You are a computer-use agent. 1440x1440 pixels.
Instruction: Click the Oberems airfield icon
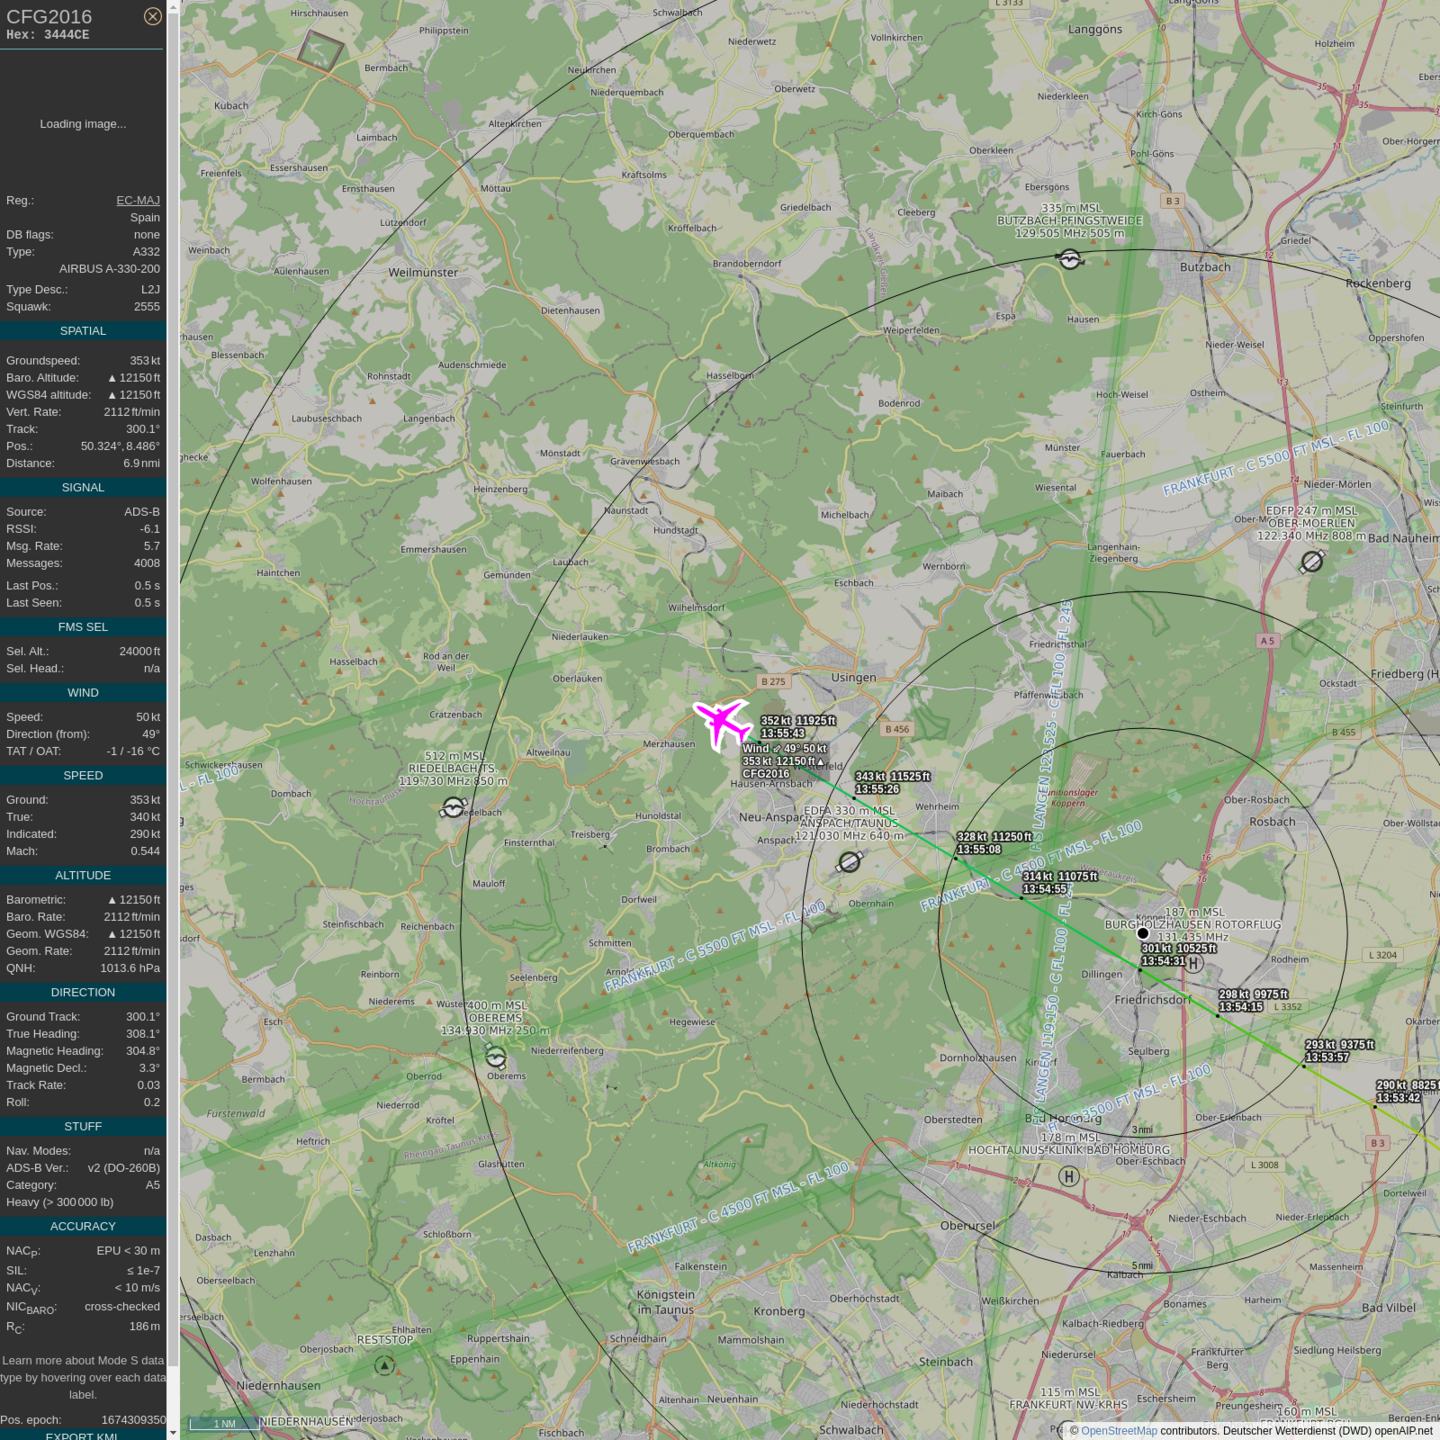(x=495, y=1057)
